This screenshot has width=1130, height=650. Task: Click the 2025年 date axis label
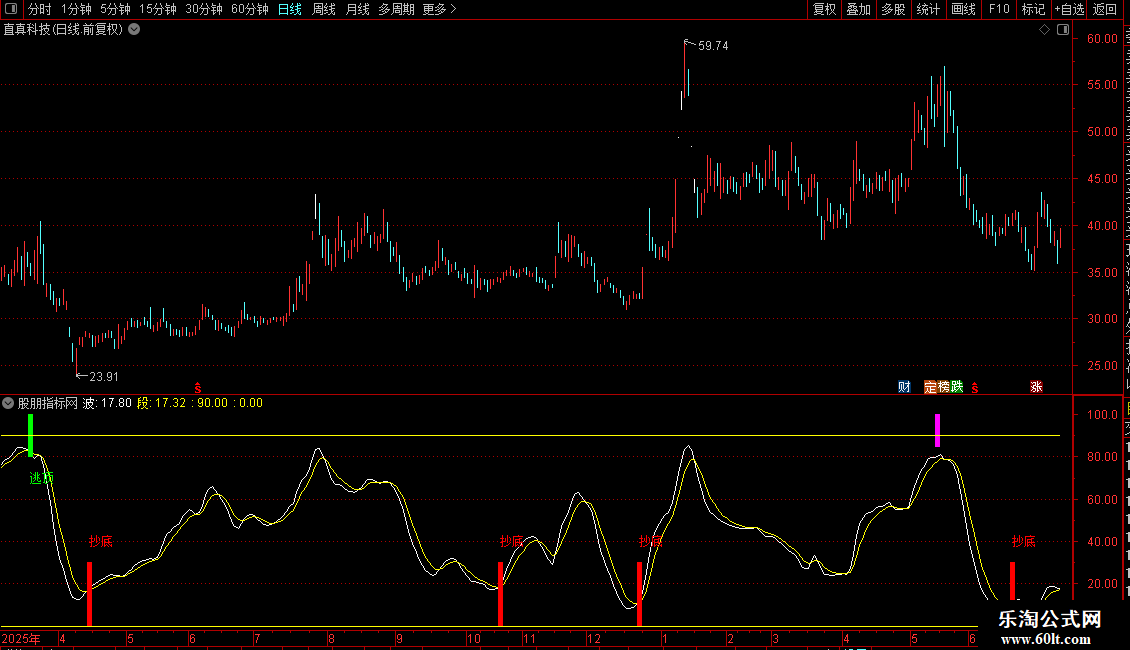tap(21, 638)
